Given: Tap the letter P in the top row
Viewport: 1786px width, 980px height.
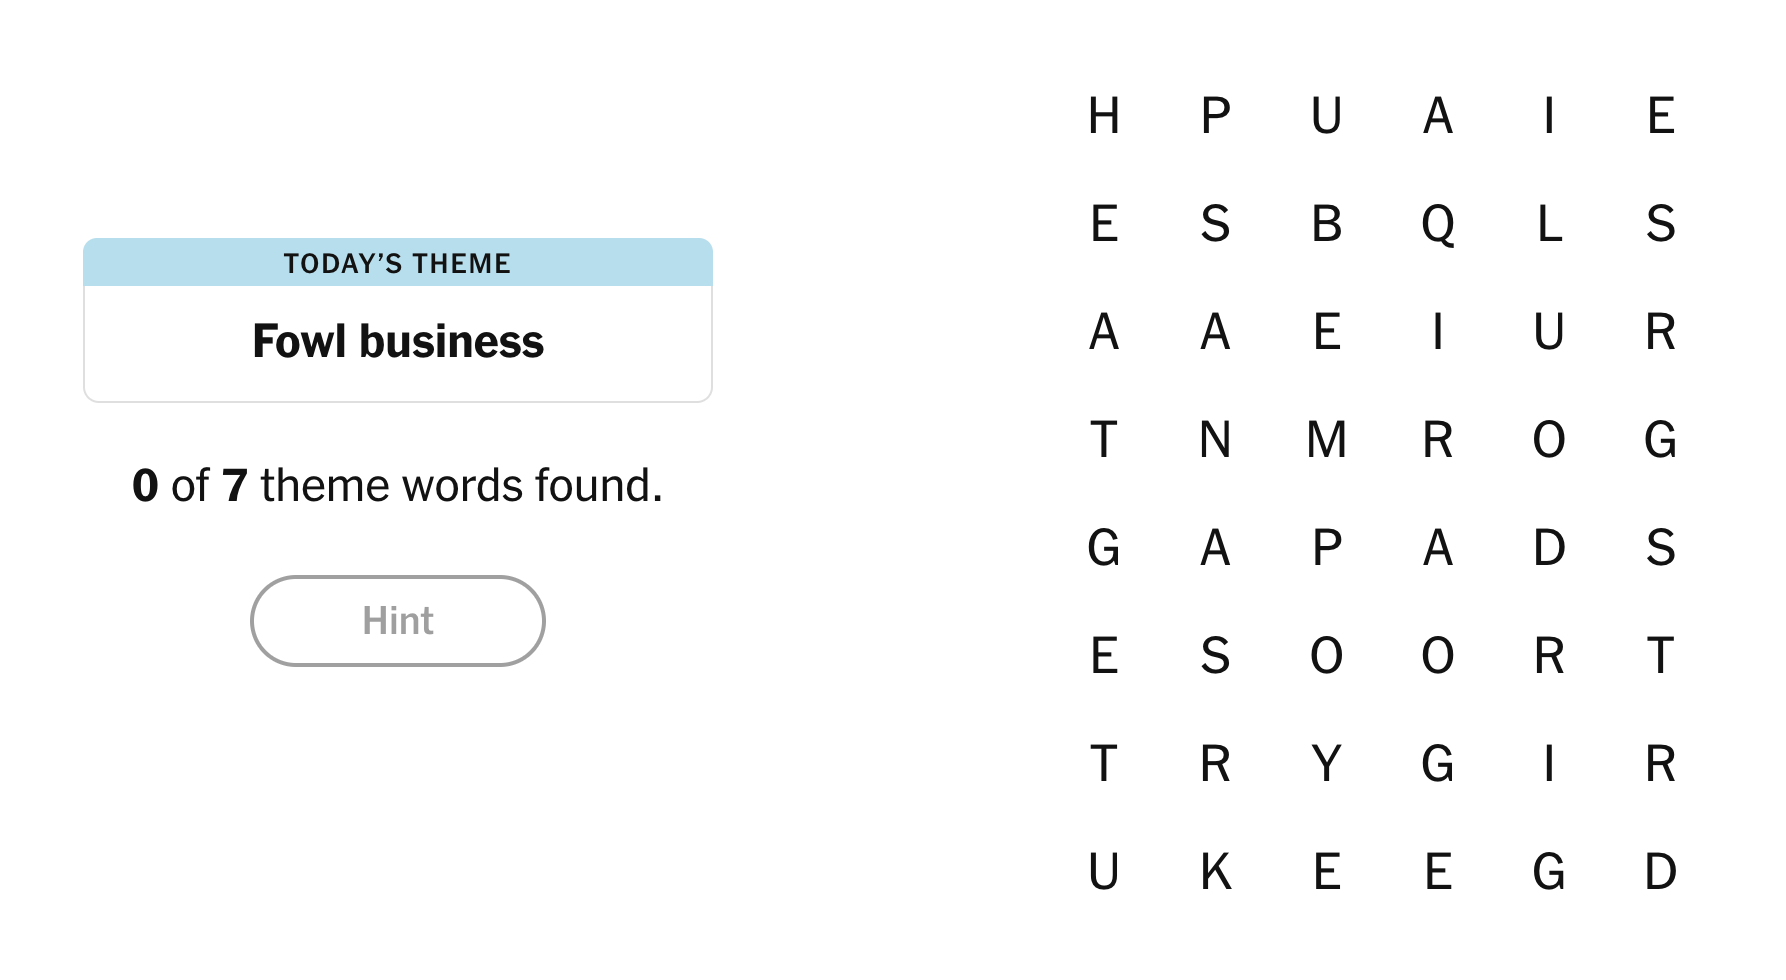Looking at the screenshot, I should 1215,116.
